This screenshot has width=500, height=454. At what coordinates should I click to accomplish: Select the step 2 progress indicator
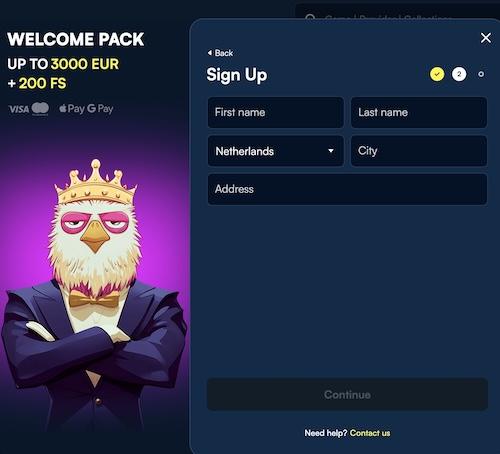click(x=459, y=74)
